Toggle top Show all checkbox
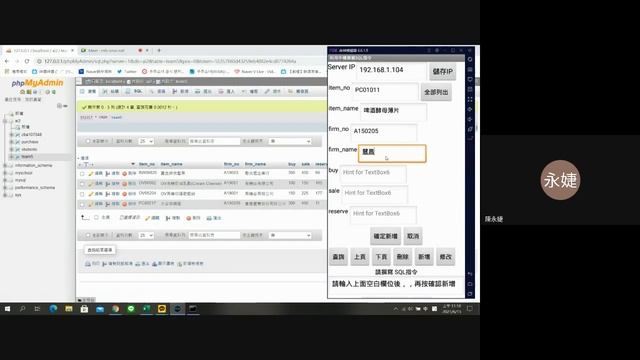640x360 pixels. (88, 141)
